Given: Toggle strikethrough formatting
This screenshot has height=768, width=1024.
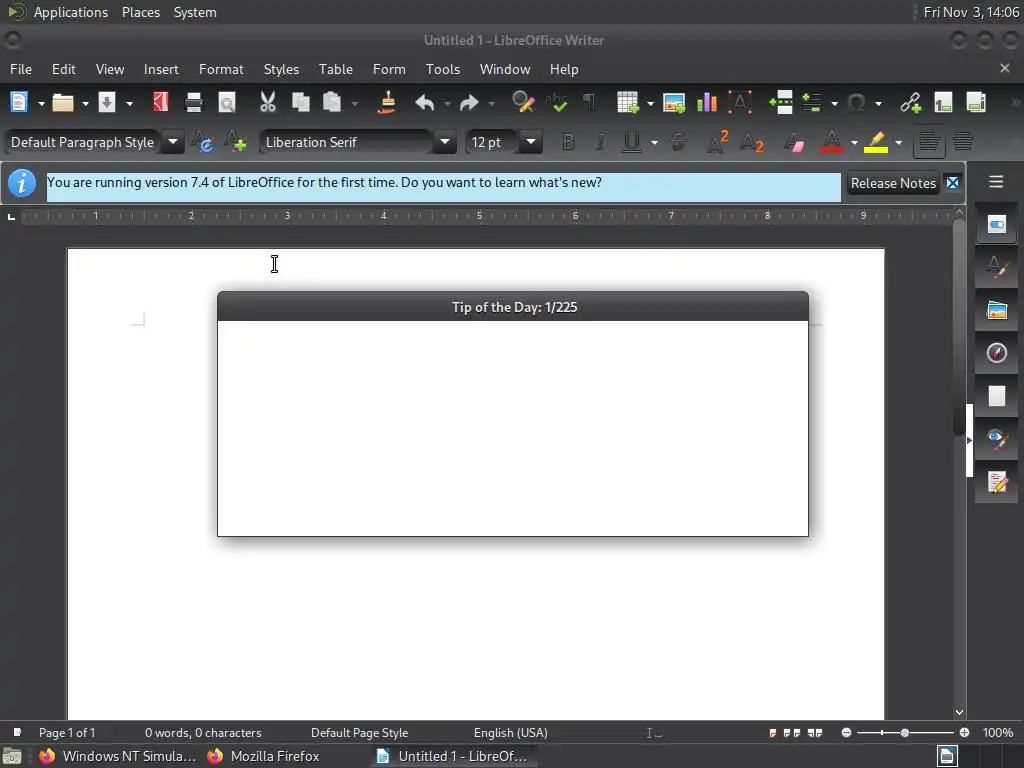Looking at the screenshot, I should pyautogui.click(x=679, y=142).
